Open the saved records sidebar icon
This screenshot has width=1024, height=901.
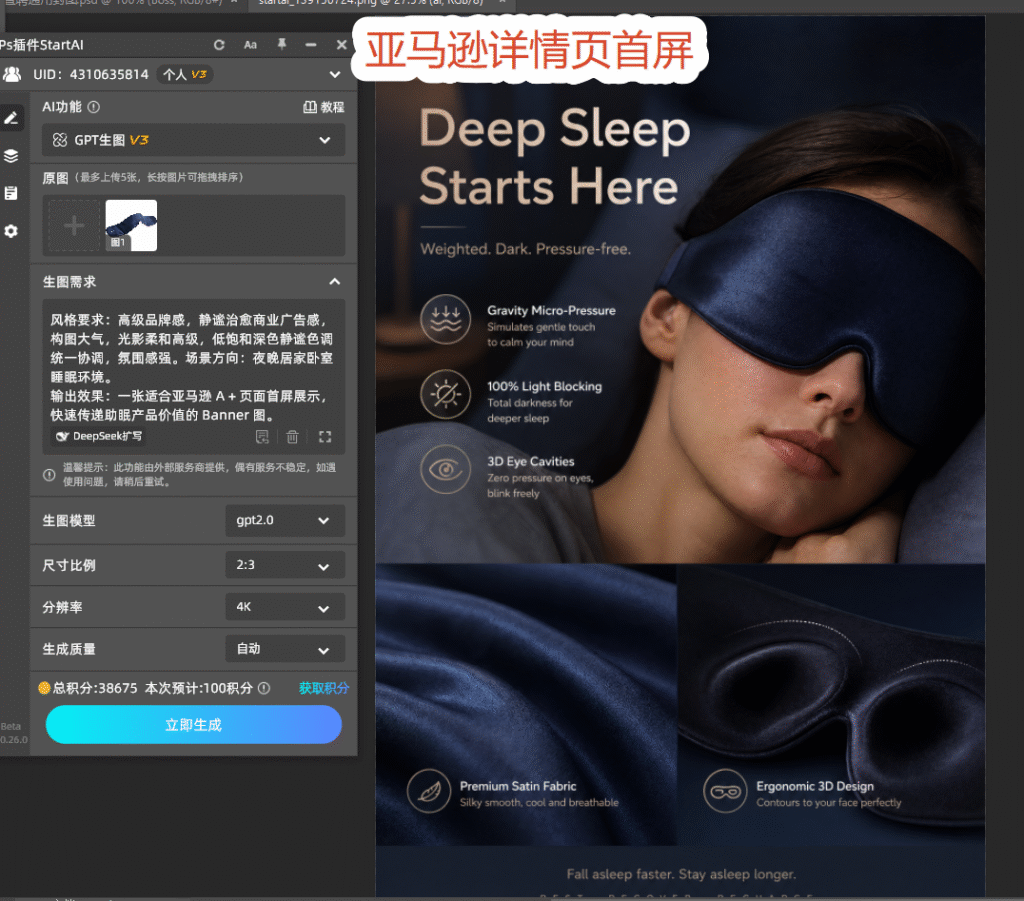pos(11,193)
